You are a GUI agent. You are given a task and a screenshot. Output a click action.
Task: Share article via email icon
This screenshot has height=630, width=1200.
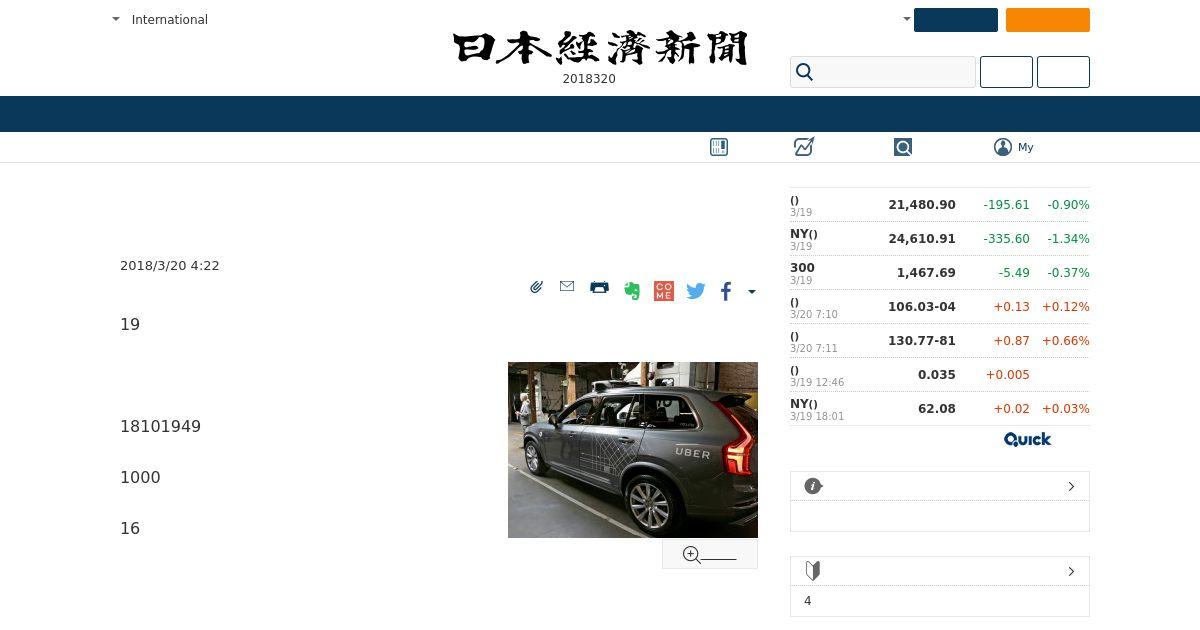[x=567, y=286]
